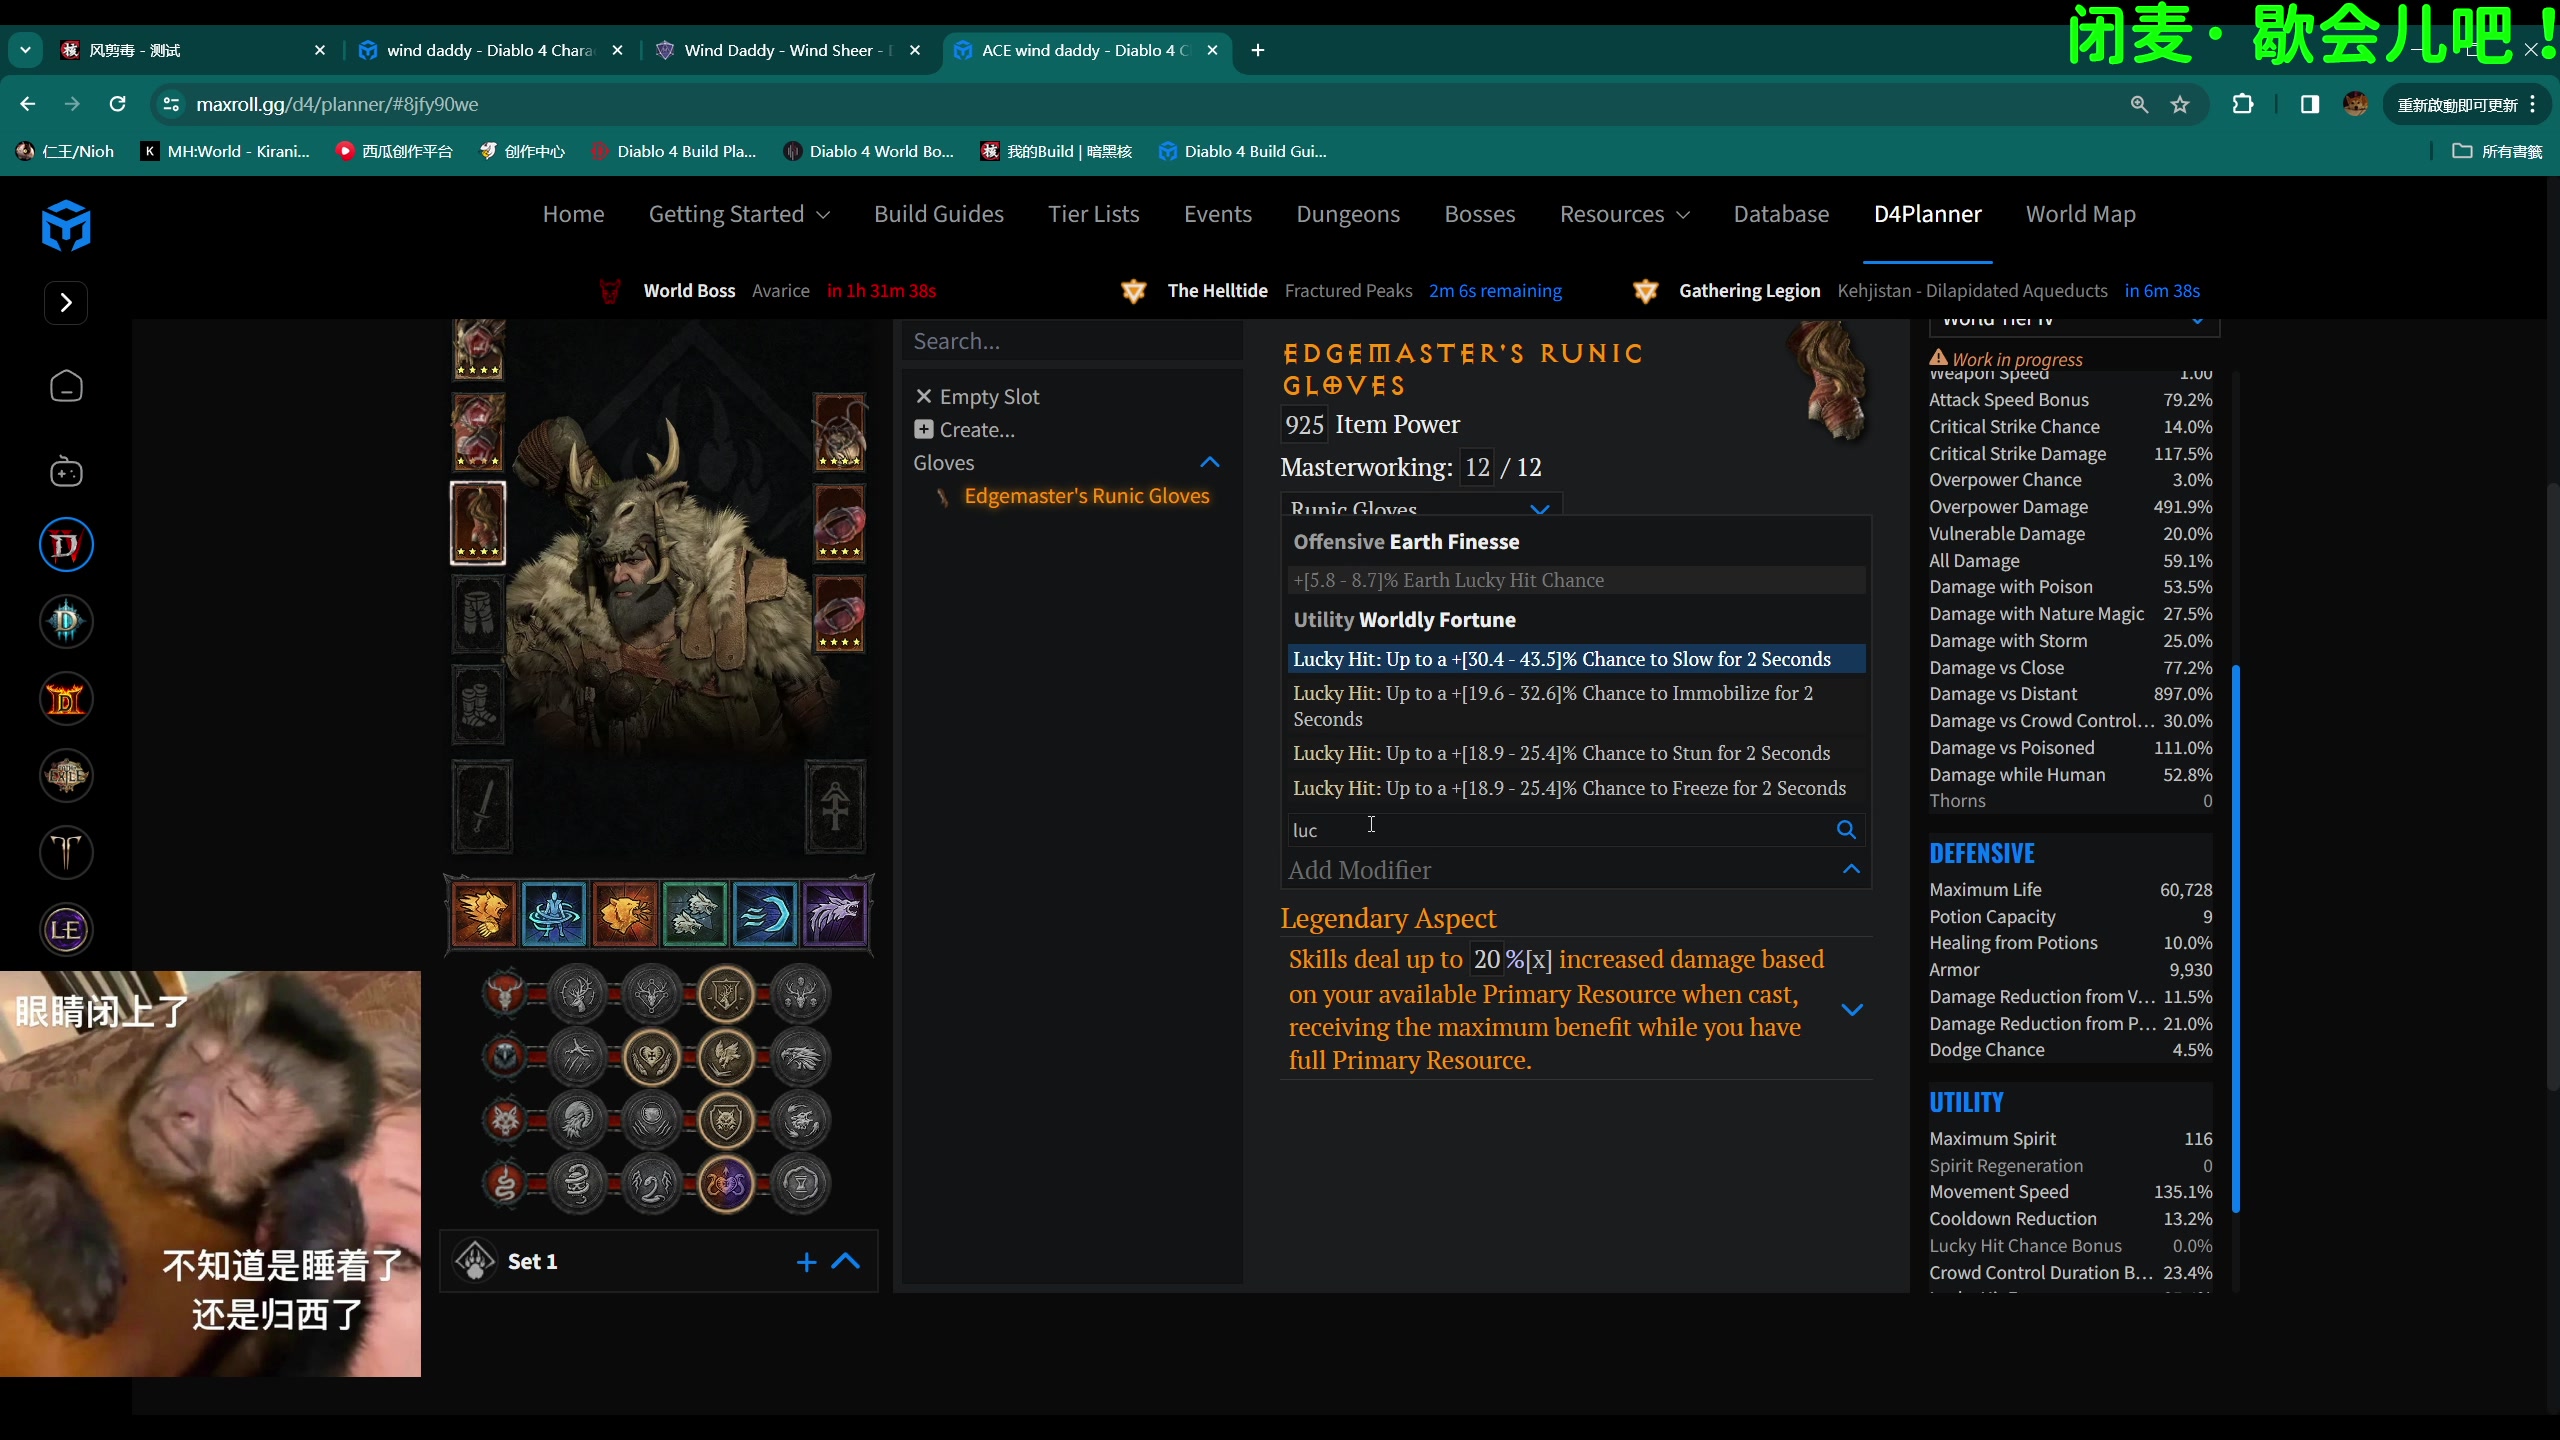This screenshot has height=1440, width=2560.
Task: Add a new set with plus icon
Action: tap(807, 1262)
